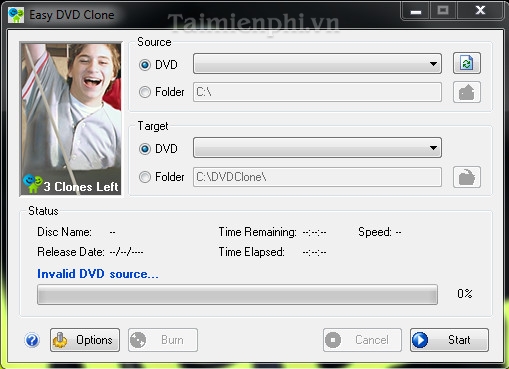
Task: Click the 0% progress percentage text
Action: pos(465,294)
